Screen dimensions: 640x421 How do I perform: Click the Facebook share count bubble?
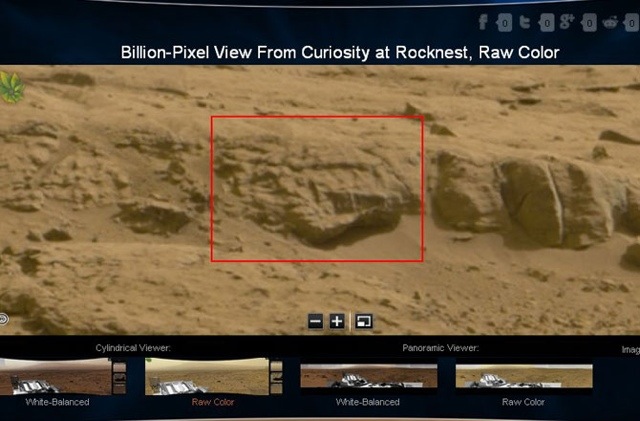pos(504,23)
